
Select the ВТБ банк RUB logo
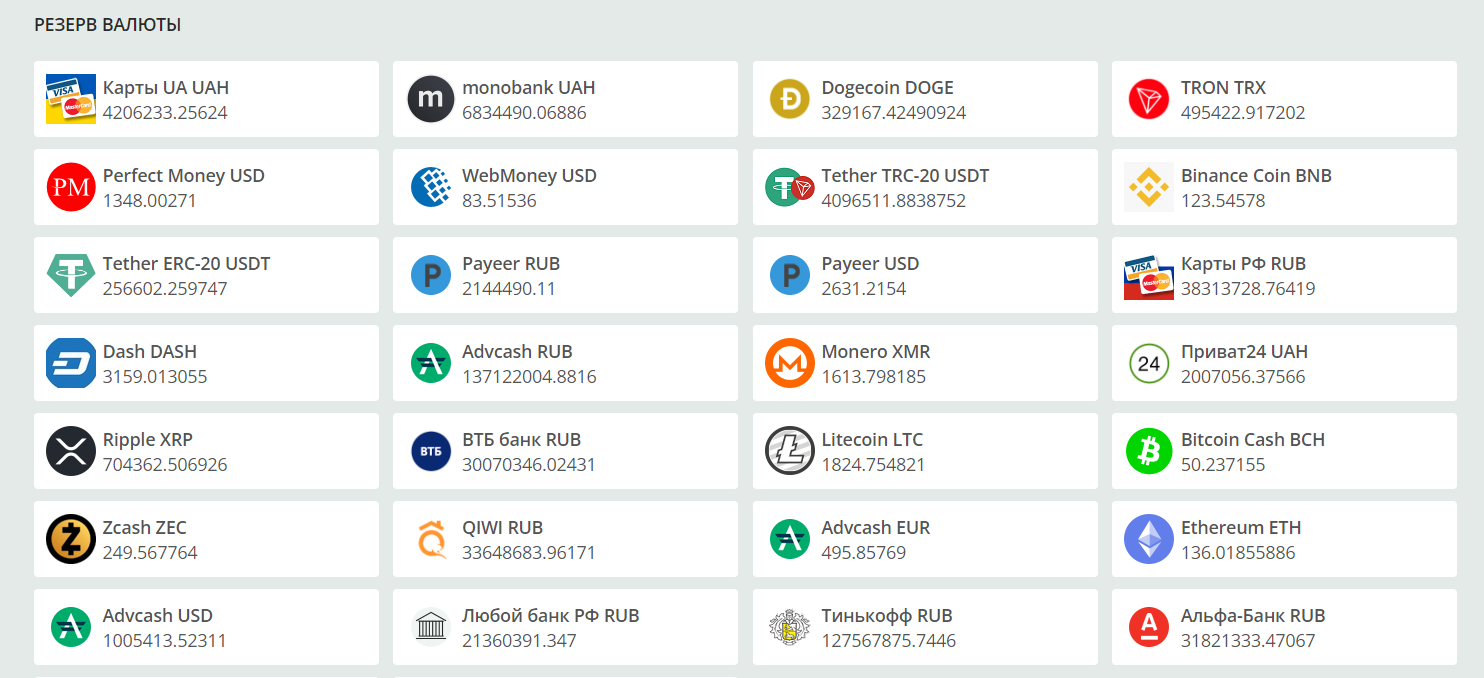[431, 451]
